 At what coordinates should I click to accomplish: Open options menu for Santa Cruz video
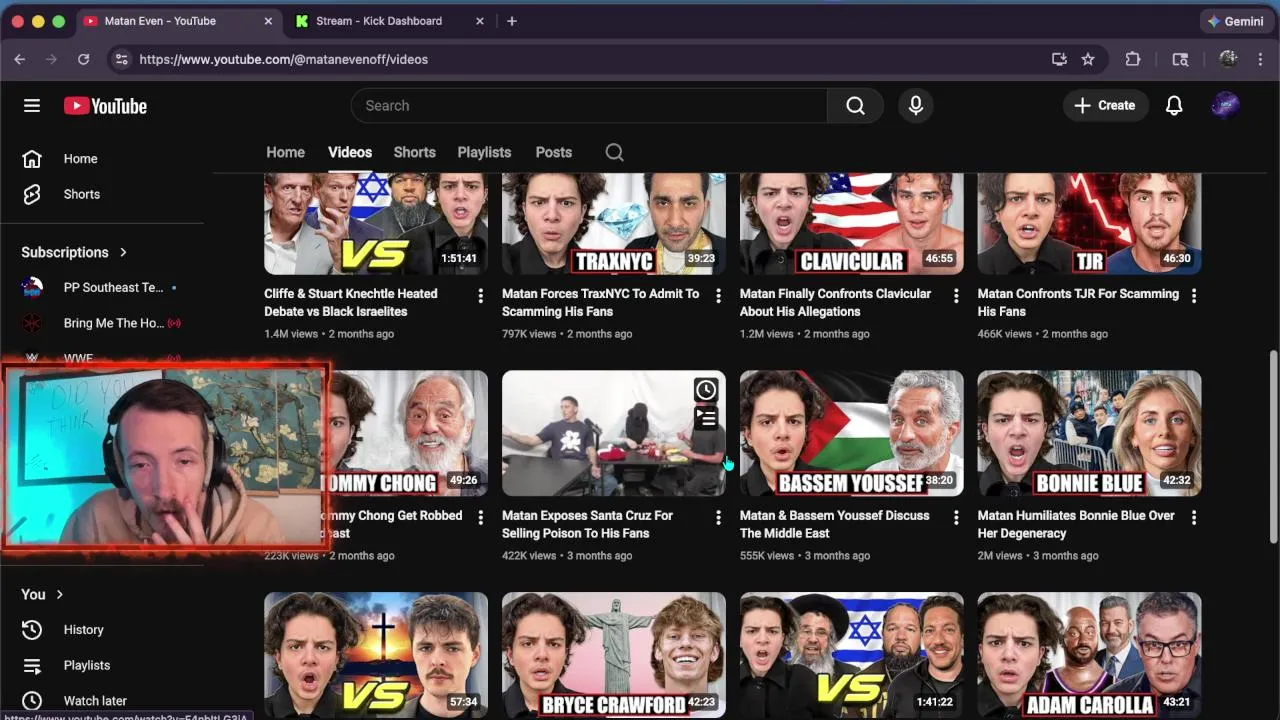718,518
